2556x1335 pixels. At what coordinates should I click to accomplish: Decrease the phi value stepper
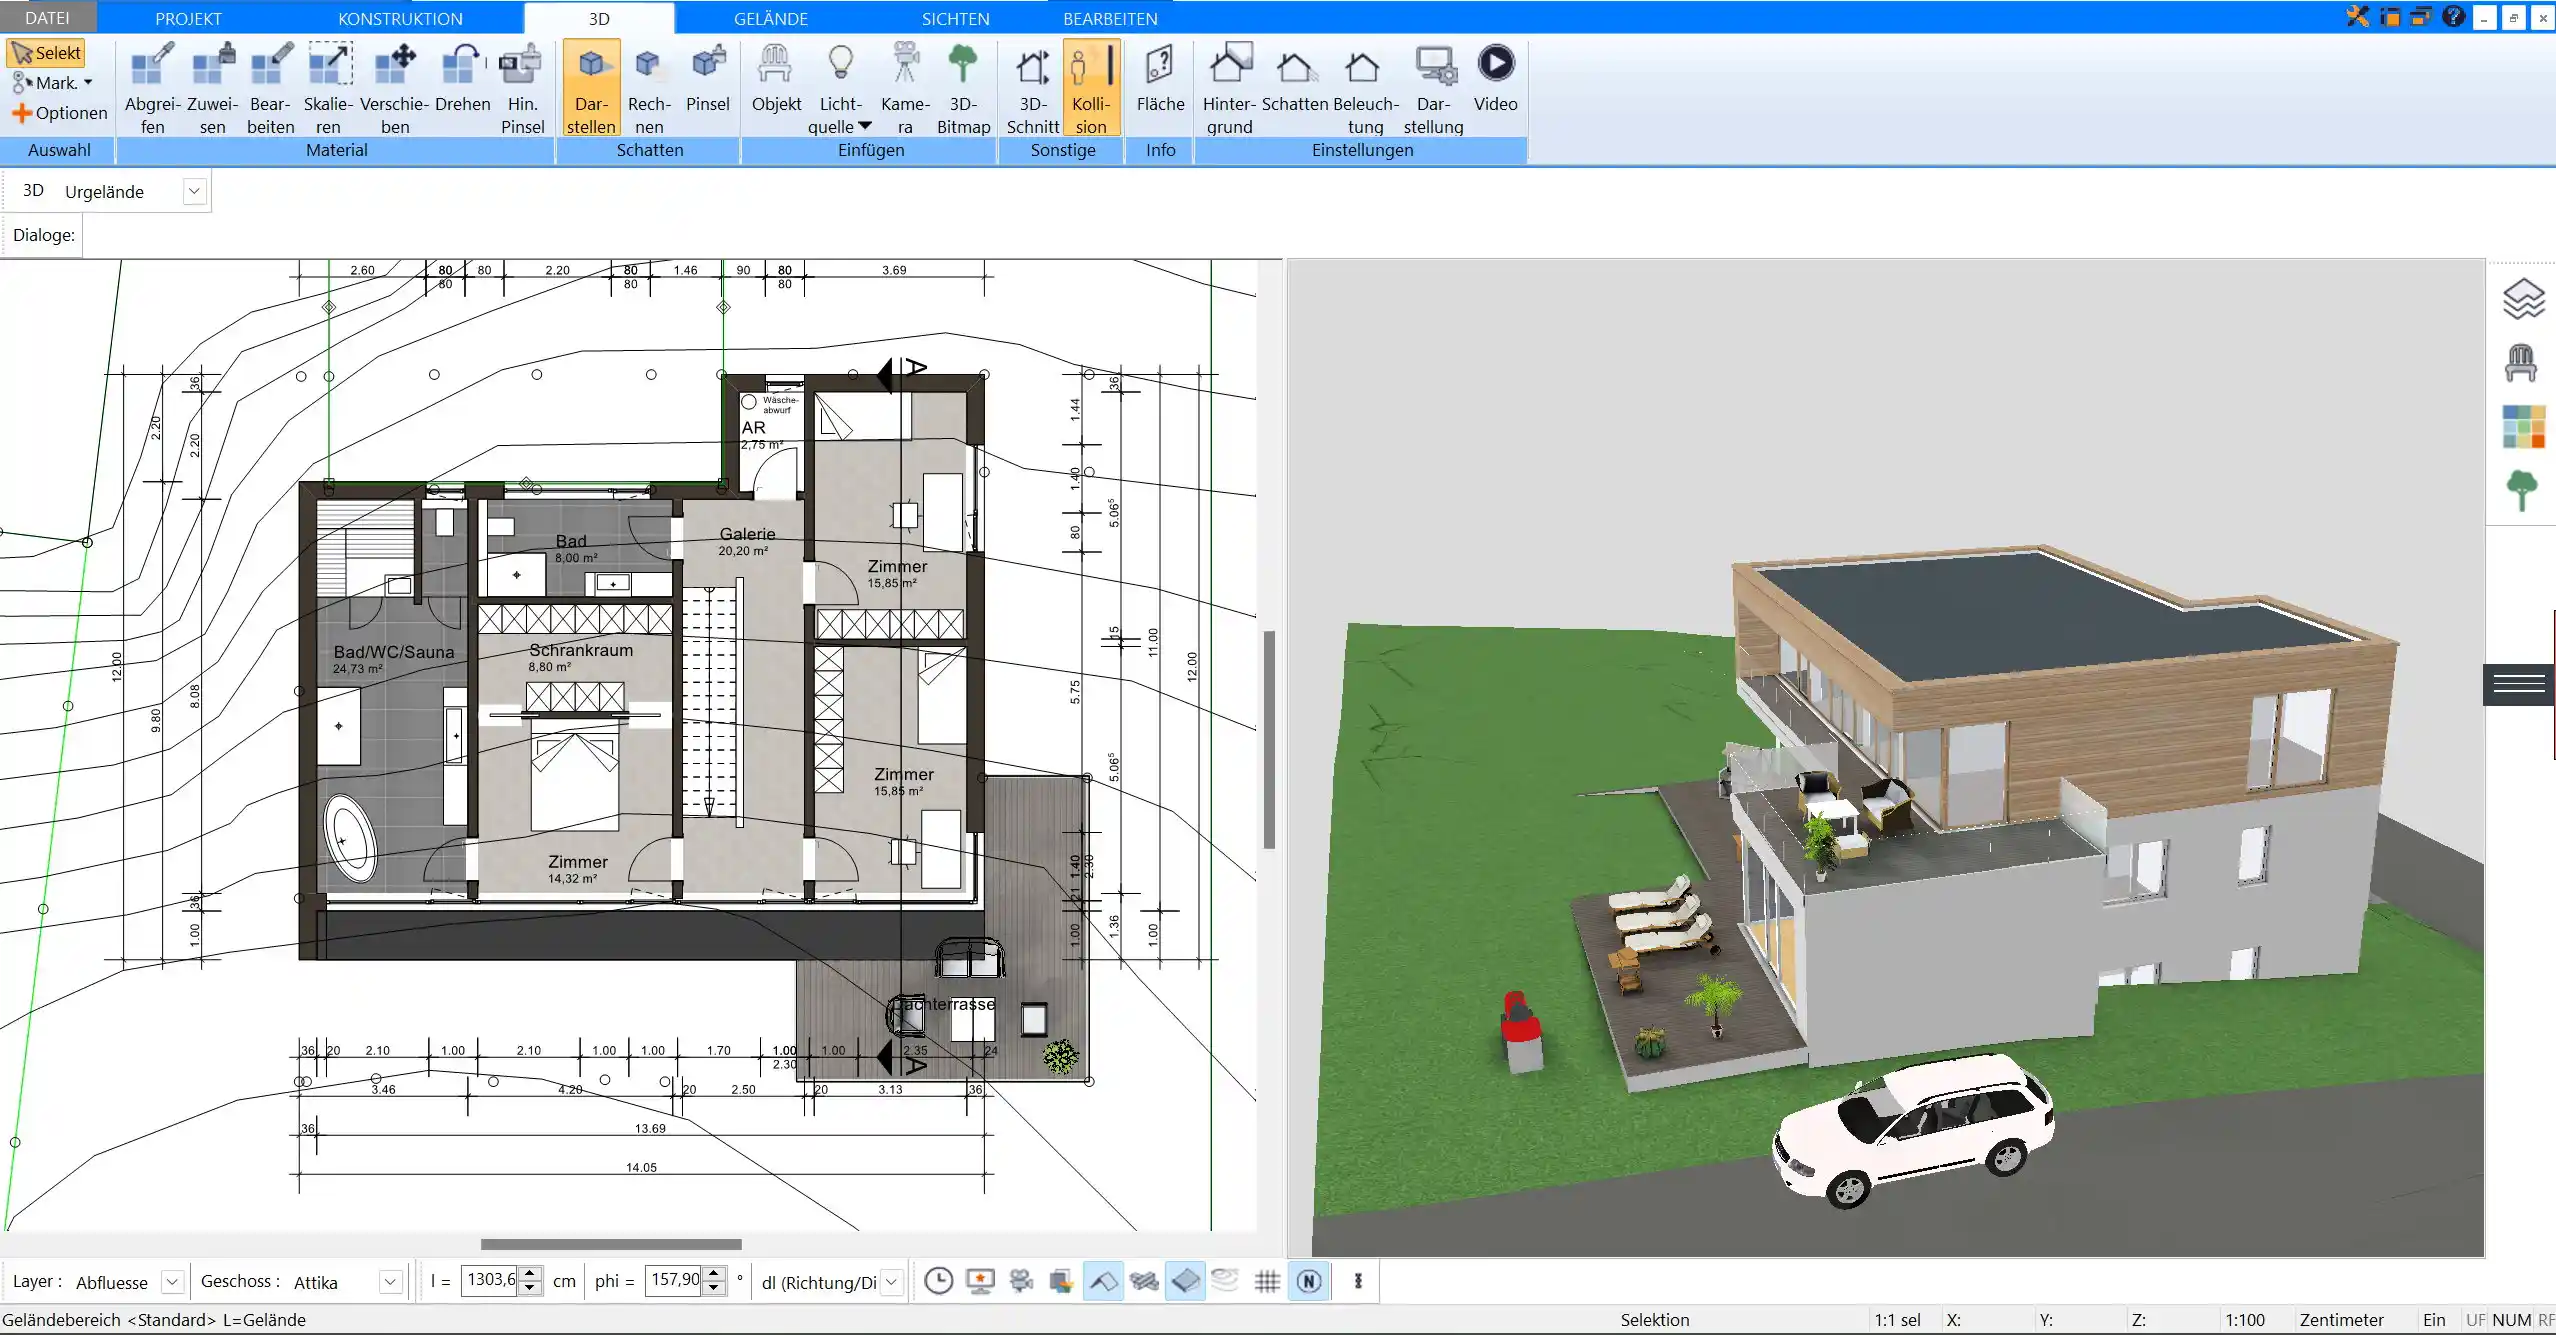[x=713, y=1288]
